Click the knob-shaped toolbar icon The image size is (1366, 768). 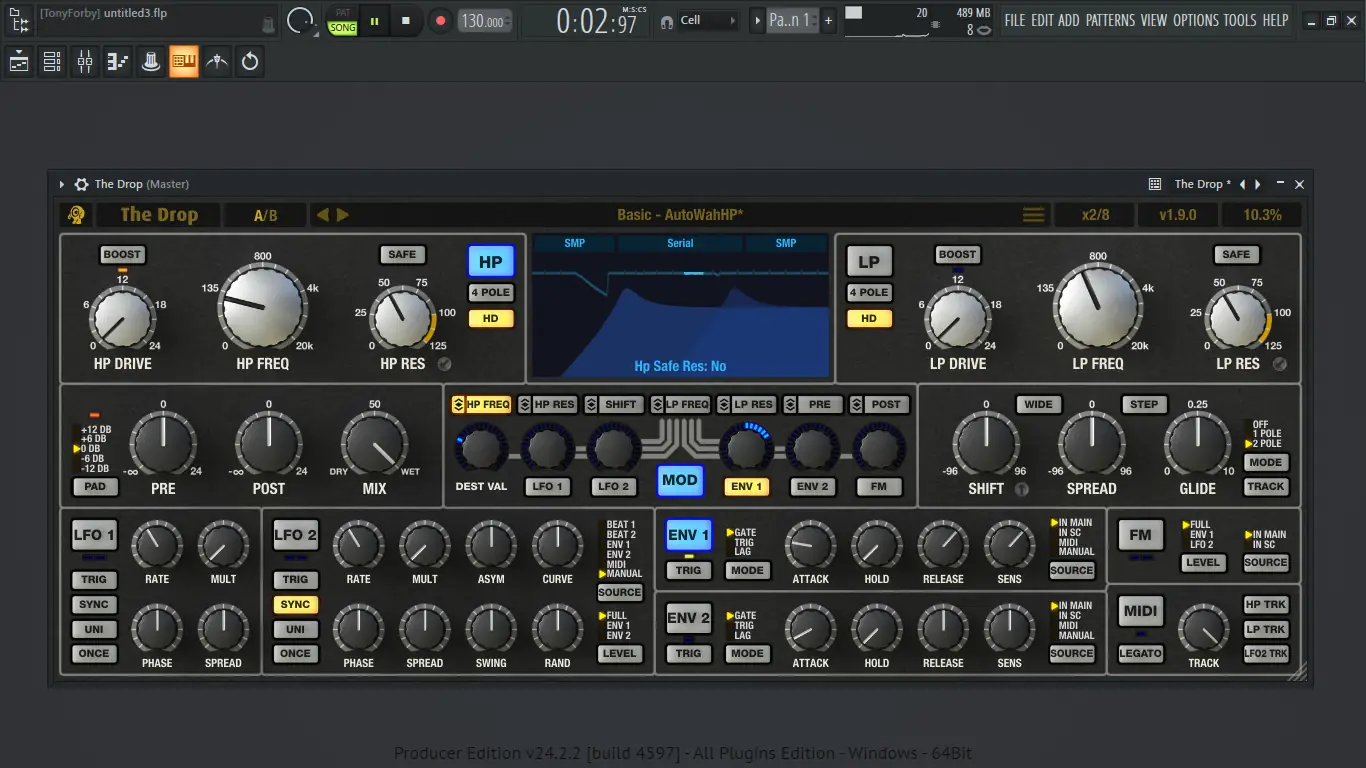tap(151, 62)
